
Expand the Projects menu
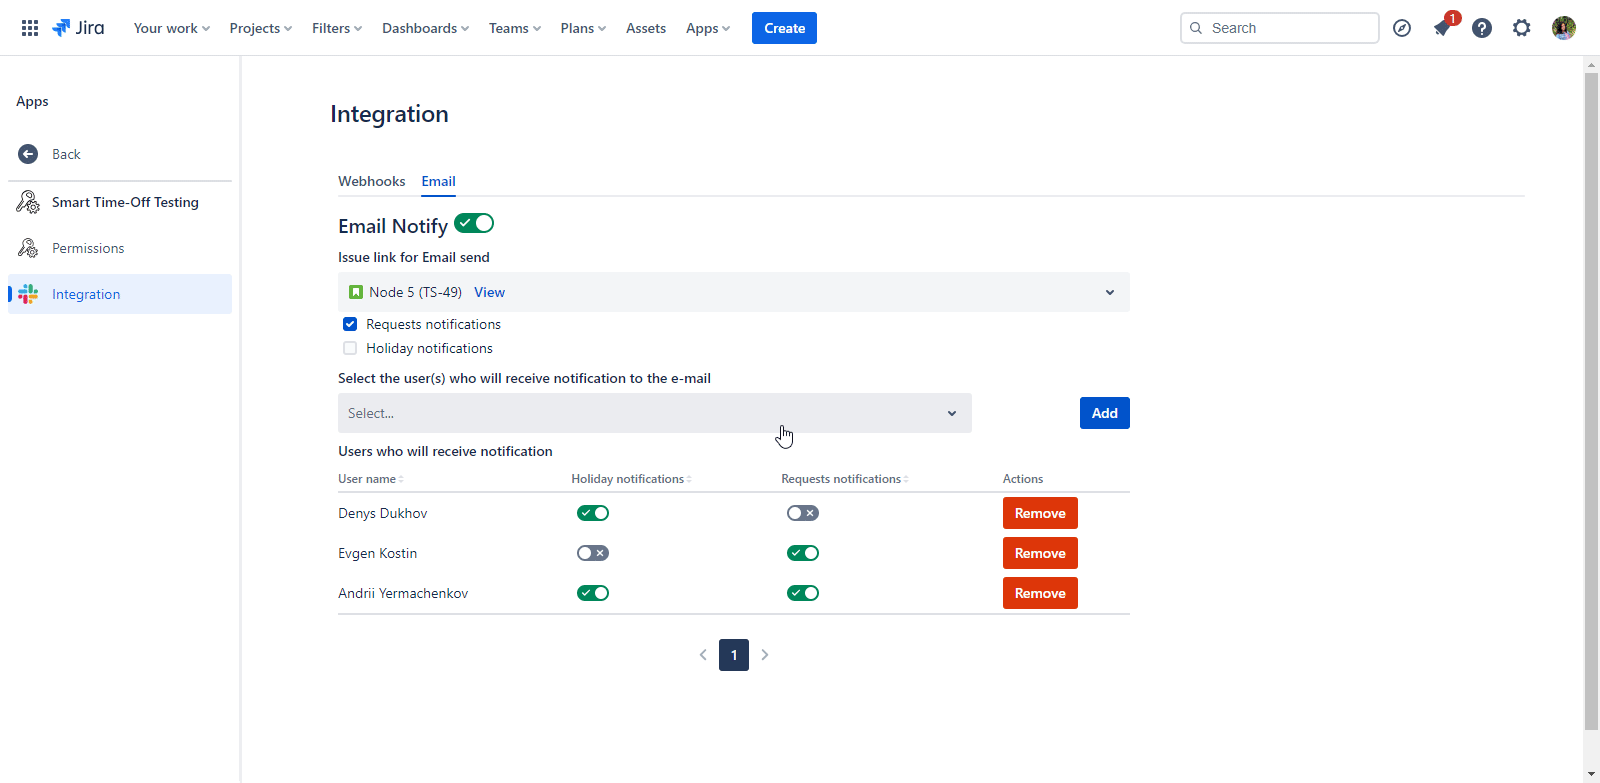(x=260, y=28)
